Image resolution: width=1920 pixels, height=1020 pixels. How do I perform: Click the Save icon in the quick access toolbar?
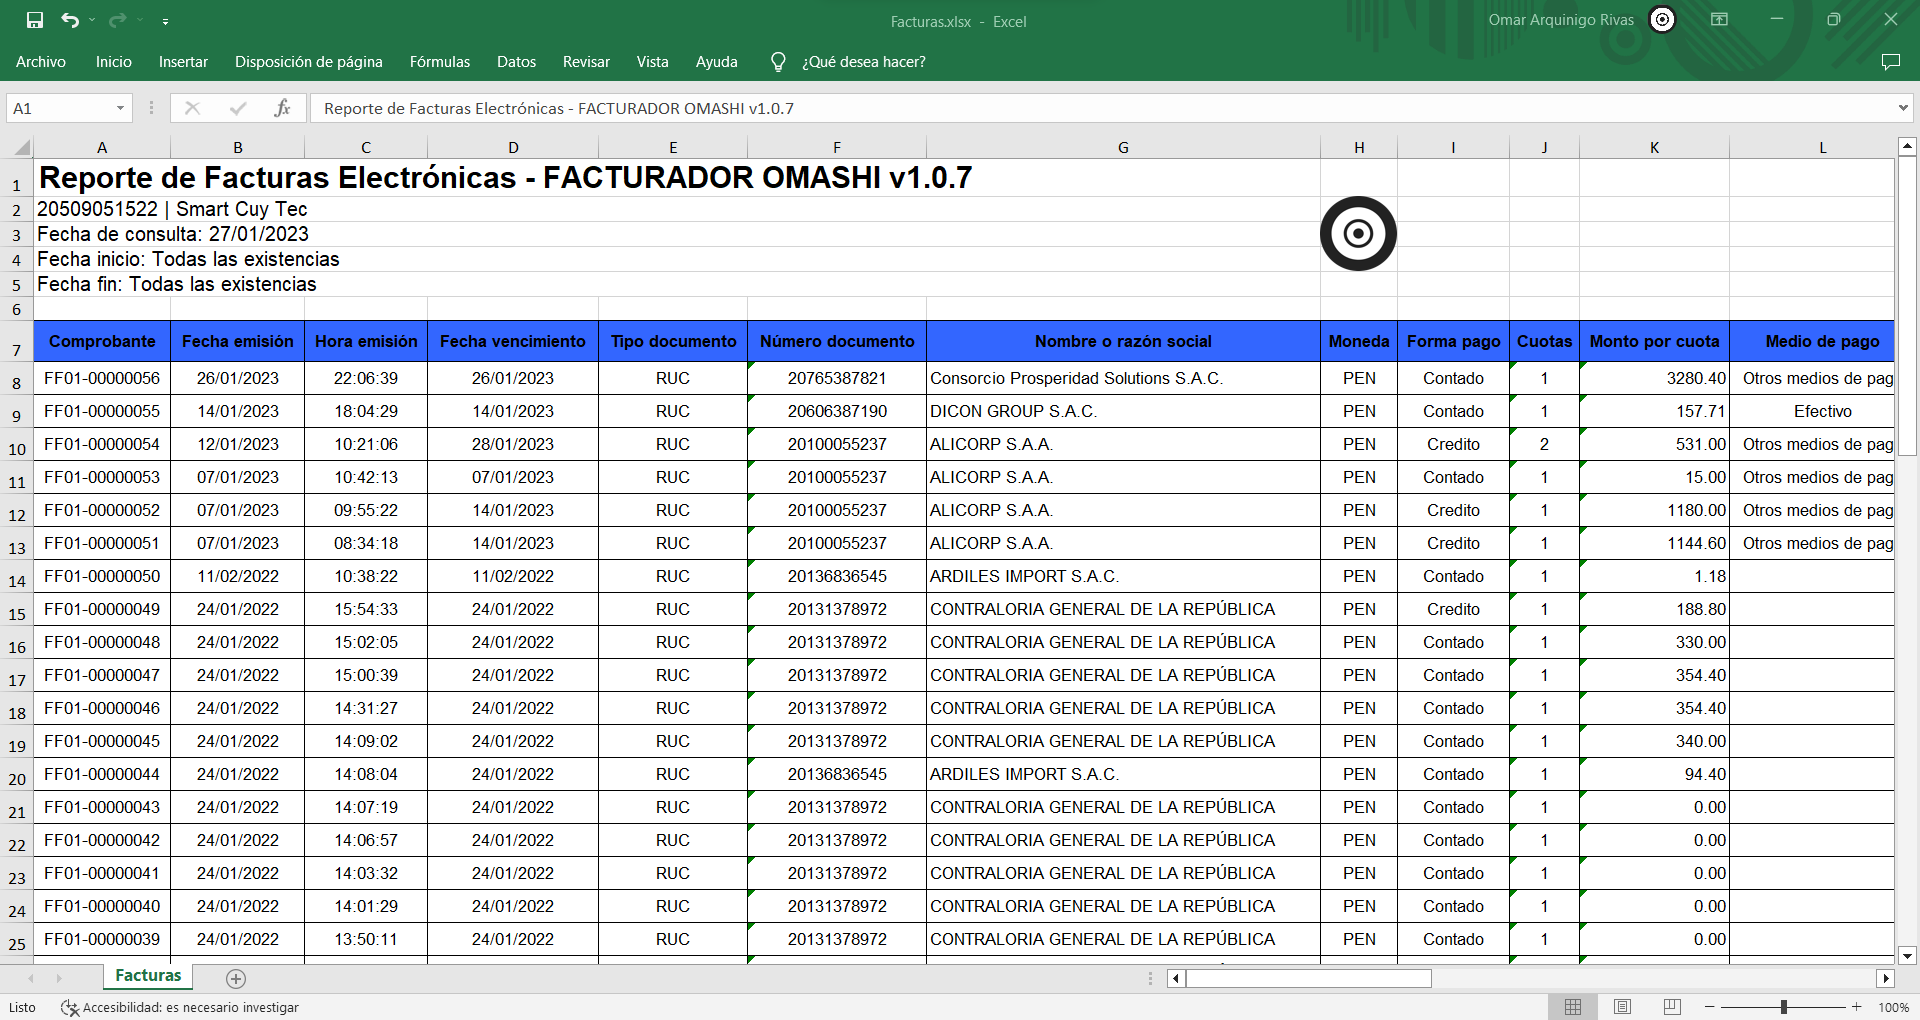(35, 20)
